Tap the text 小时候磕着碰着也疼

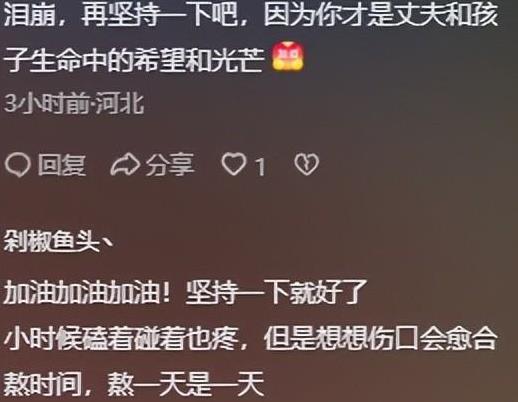click(121, 339)
